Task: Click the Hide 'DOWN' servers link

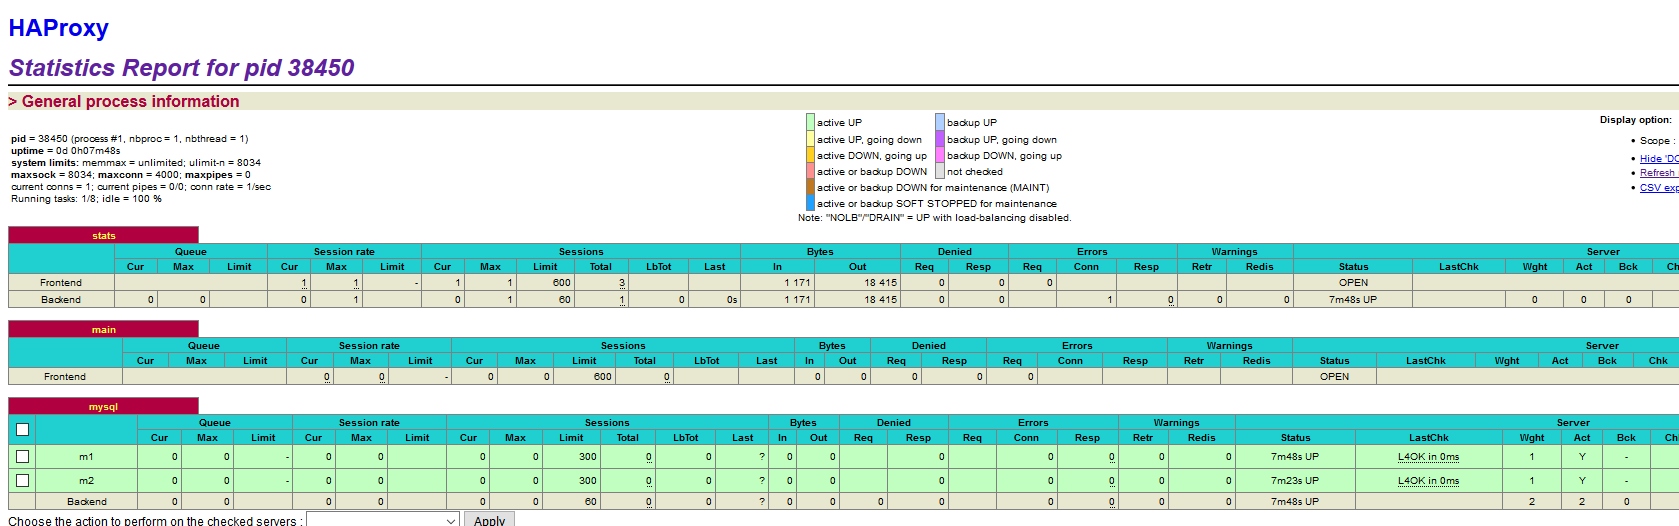Action: pyautogui.click(x=1659, y=158)
